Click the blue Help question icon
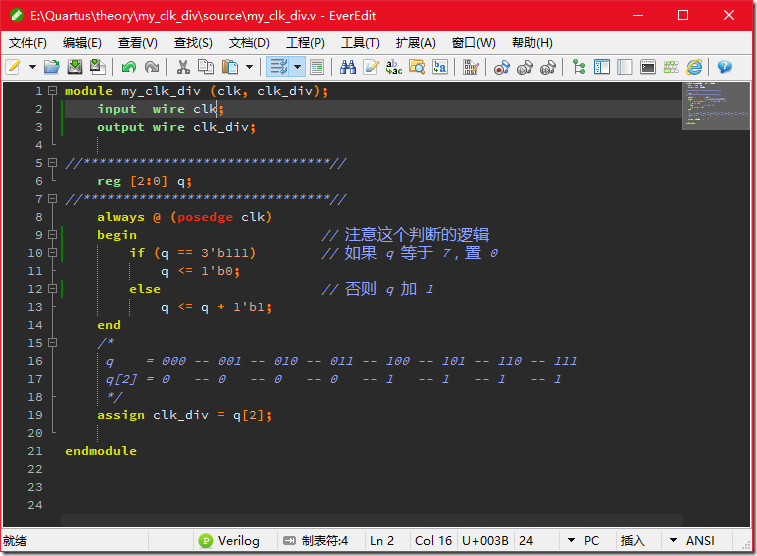 coord(725,67)
